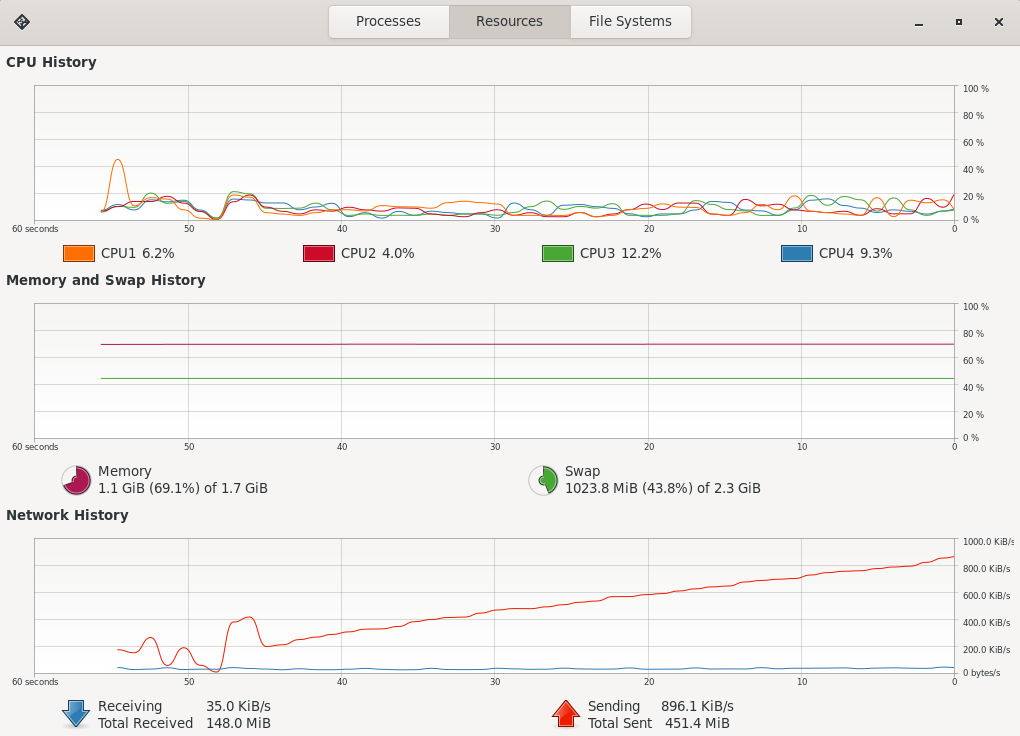Click the blue Receiving arrow icon
This screenshot has height=736, width=1020.
[x=76, y=714]
